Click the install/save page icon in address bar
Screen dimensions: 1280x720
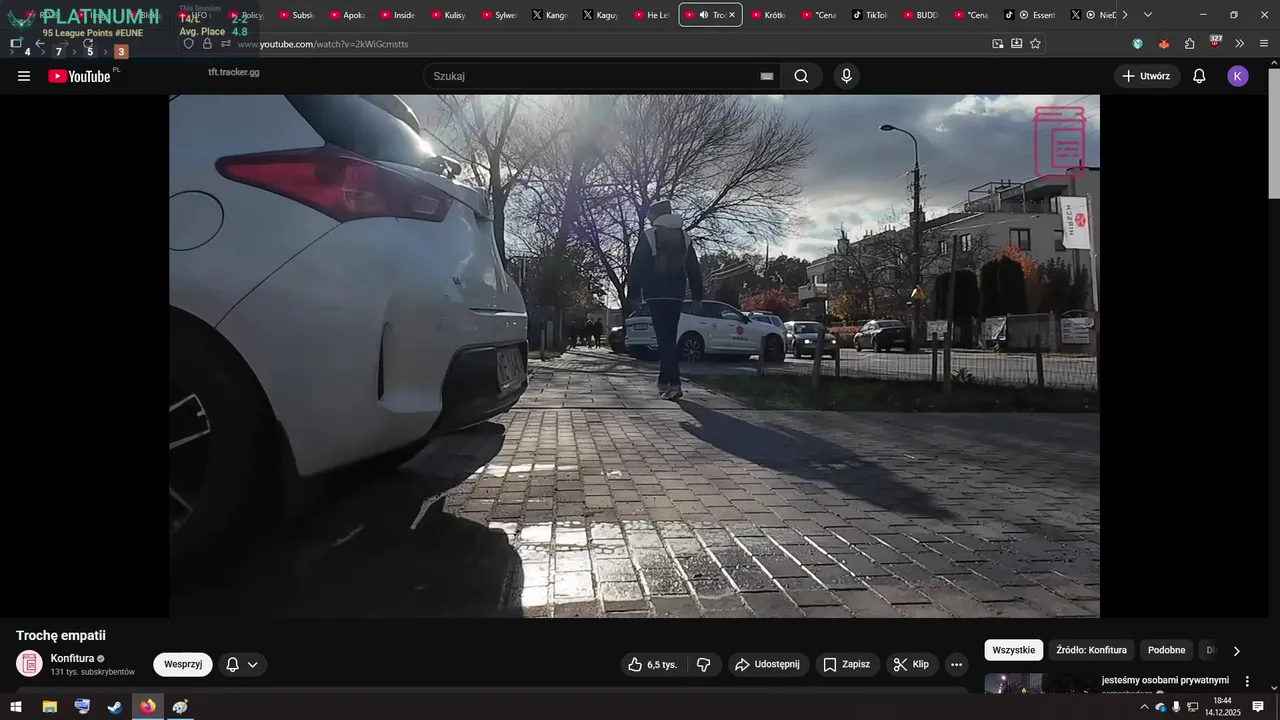[1017, 44]
